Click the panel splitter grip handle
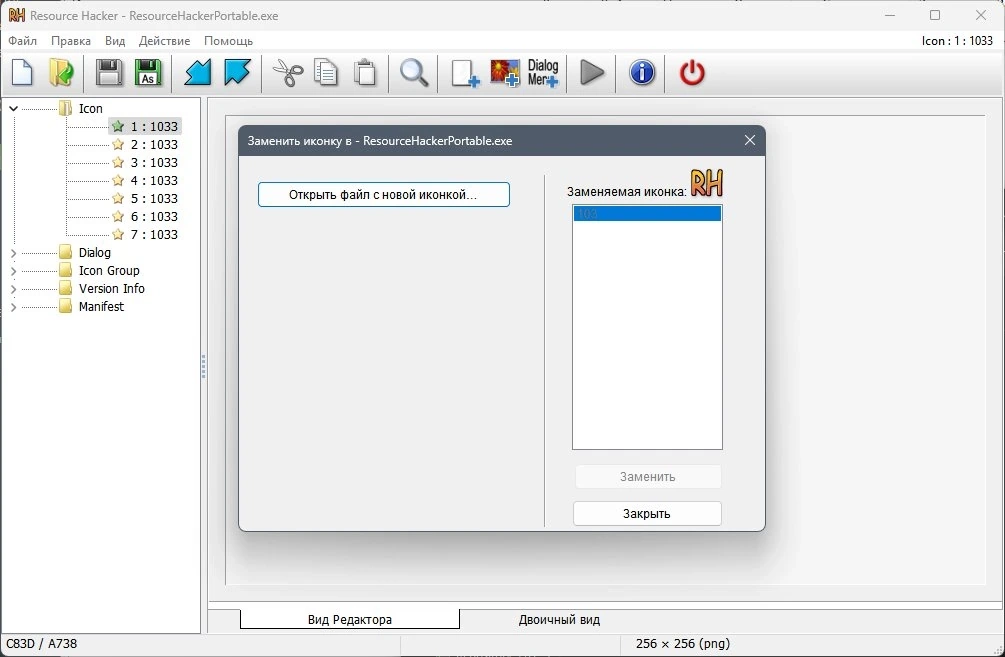Image resolution: width=1005 pixels, height=657 pixels. pyautogui.click(x=203, y=366)
